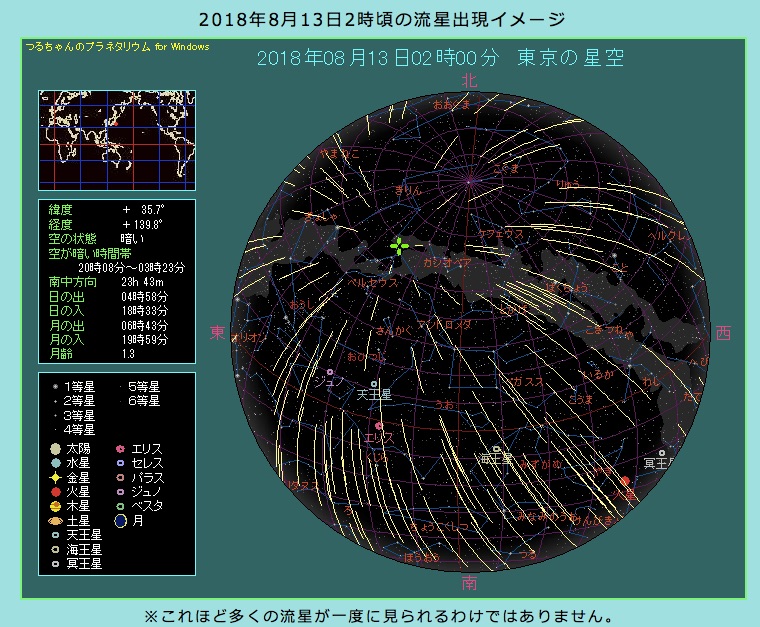The width and height of the screenshot is (760, 627).
Task: Click the Pluto (冥王星) legend icon
Action: click(x=56, y=564)
